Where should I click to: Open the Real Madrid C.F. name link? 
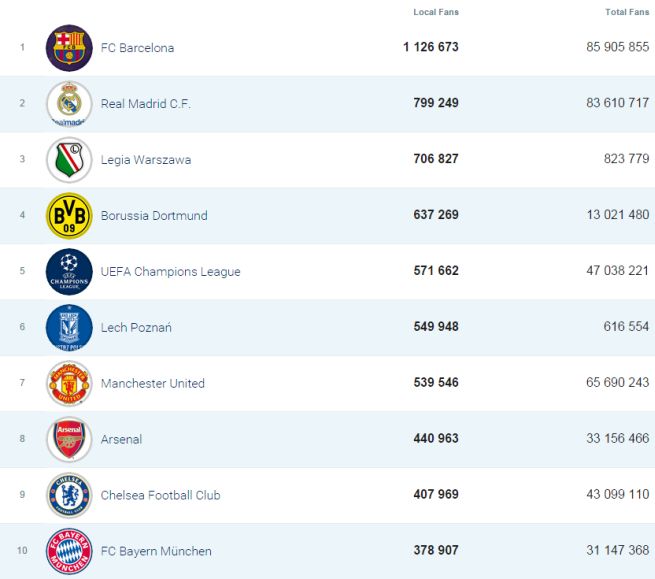pyautogui.click(x=145, y=104)
